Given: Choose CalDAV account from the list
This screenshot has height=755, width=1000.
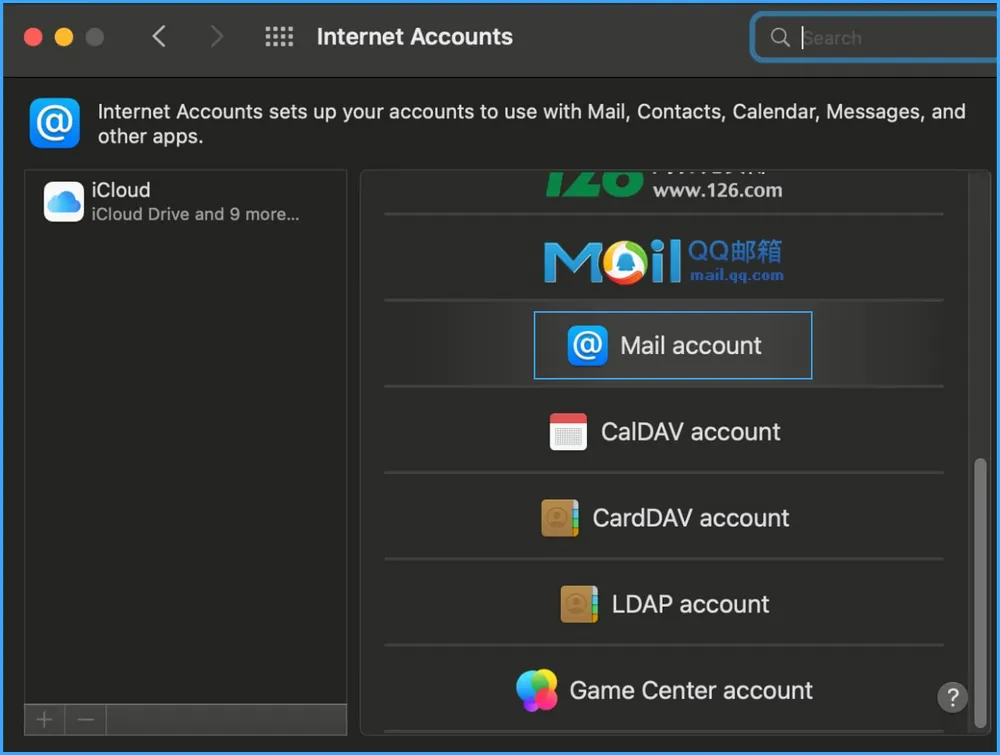Looking at the screenshot, I should [672, 431].
